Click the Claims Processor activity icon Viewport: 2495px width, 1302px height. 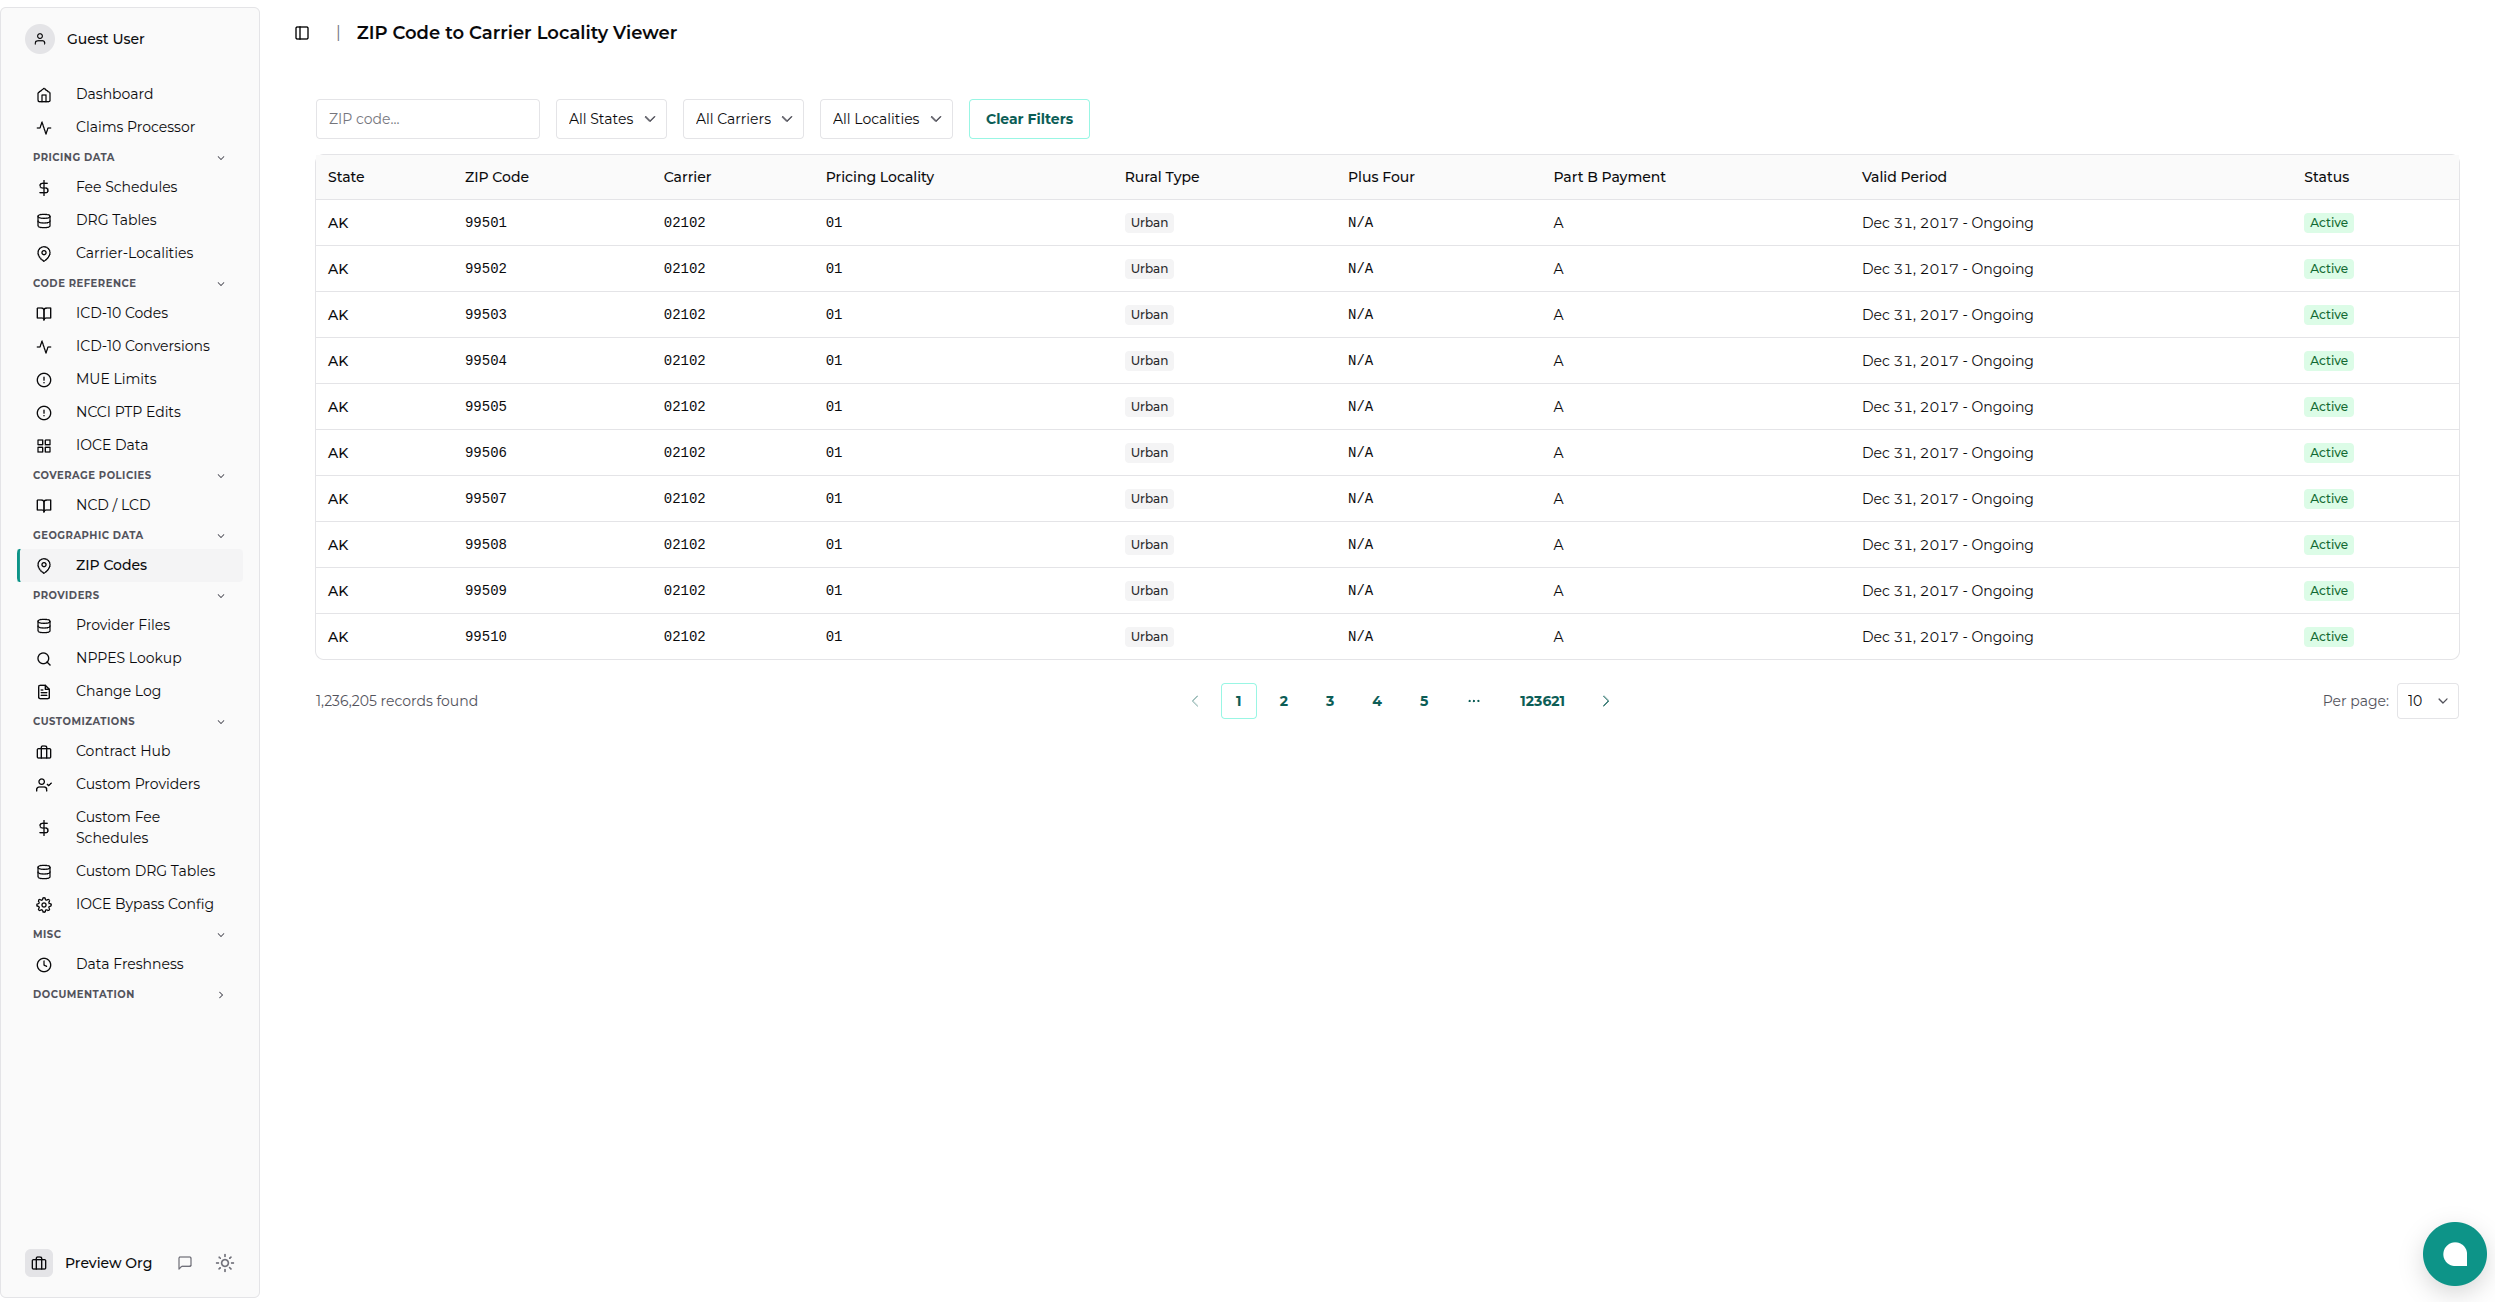[x=44, y=128]
